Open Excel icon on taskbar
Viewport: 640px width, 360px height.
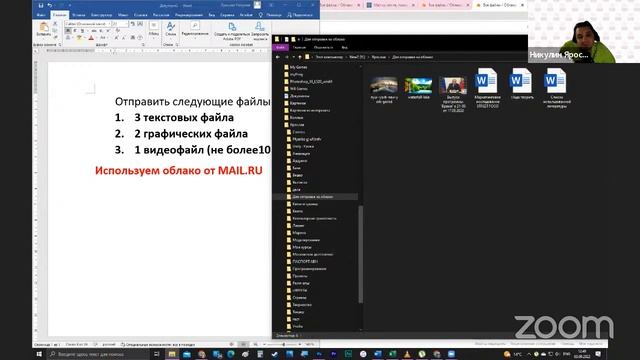click(392, 354)
